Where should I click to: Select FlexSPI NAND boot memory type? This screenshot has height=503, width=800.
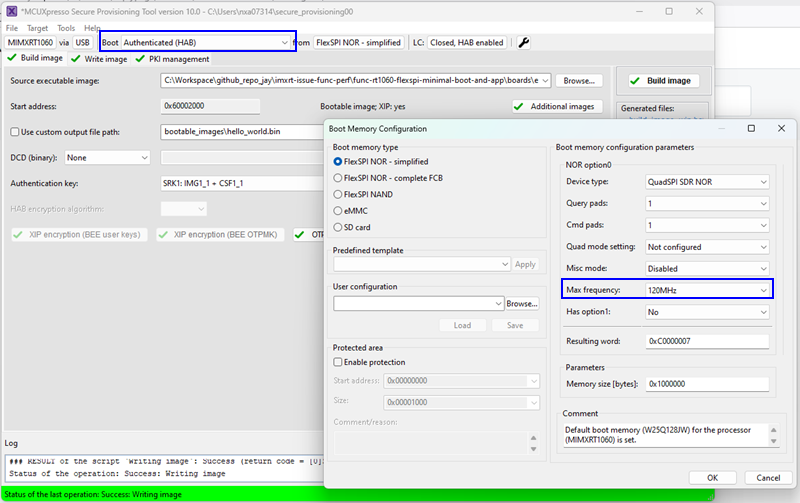point(338,194)
